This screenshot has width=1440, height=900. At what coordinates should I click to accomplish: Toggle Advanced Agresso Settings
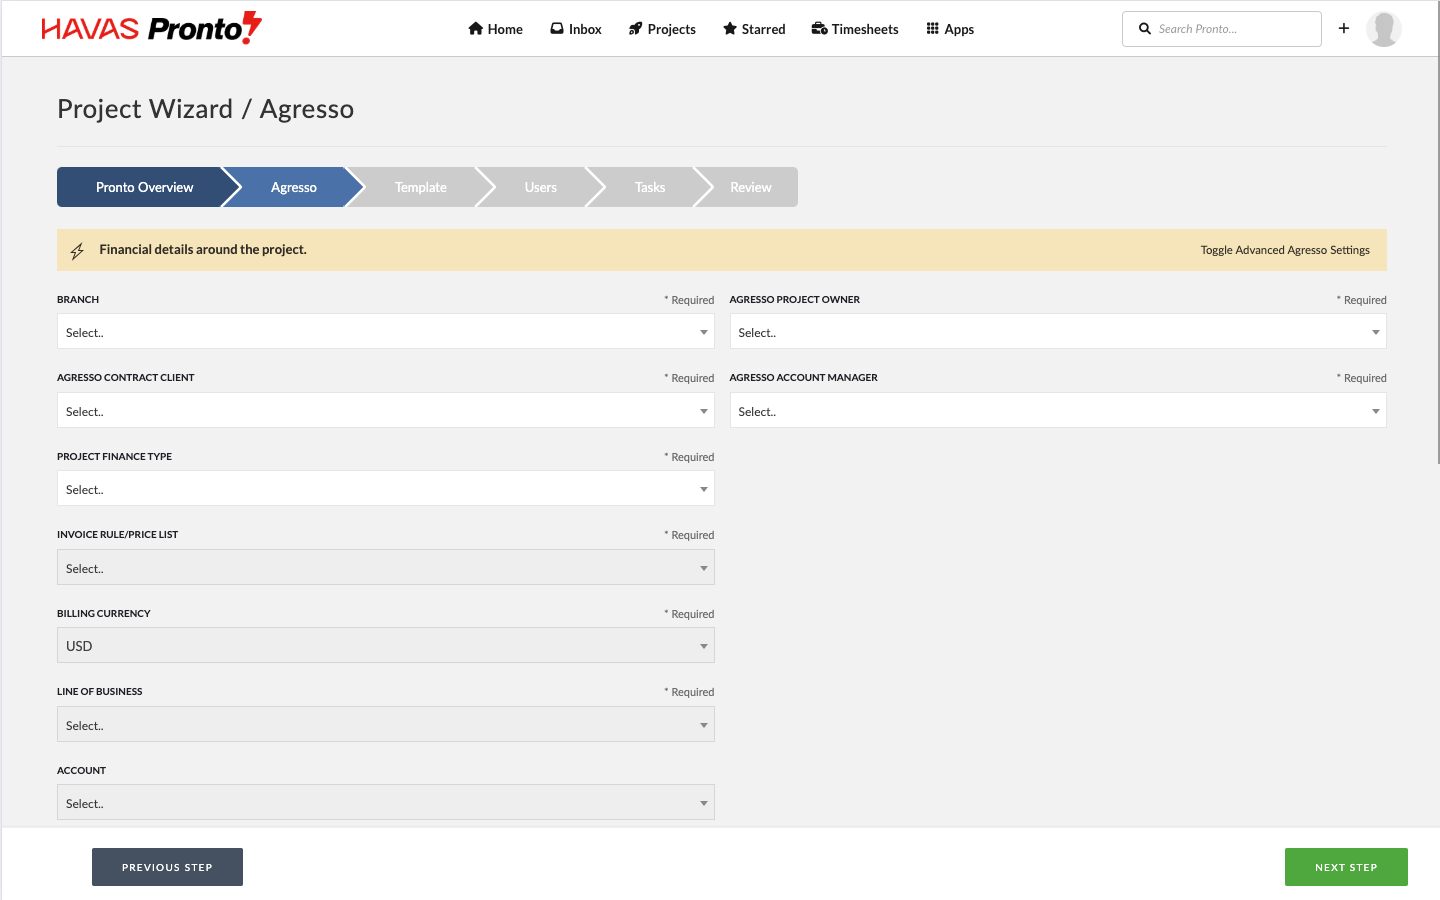pyautogui.click(x=1285, y=250)
